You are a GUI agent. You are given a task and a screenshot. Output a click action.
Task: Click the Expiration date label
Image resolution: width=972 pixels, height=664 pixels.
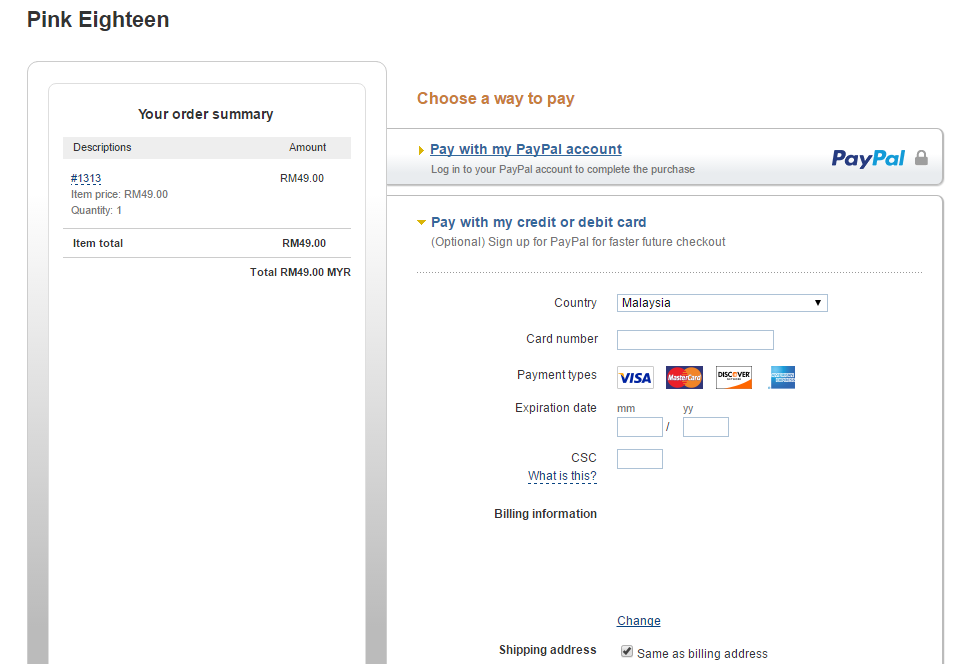[555, 408]
